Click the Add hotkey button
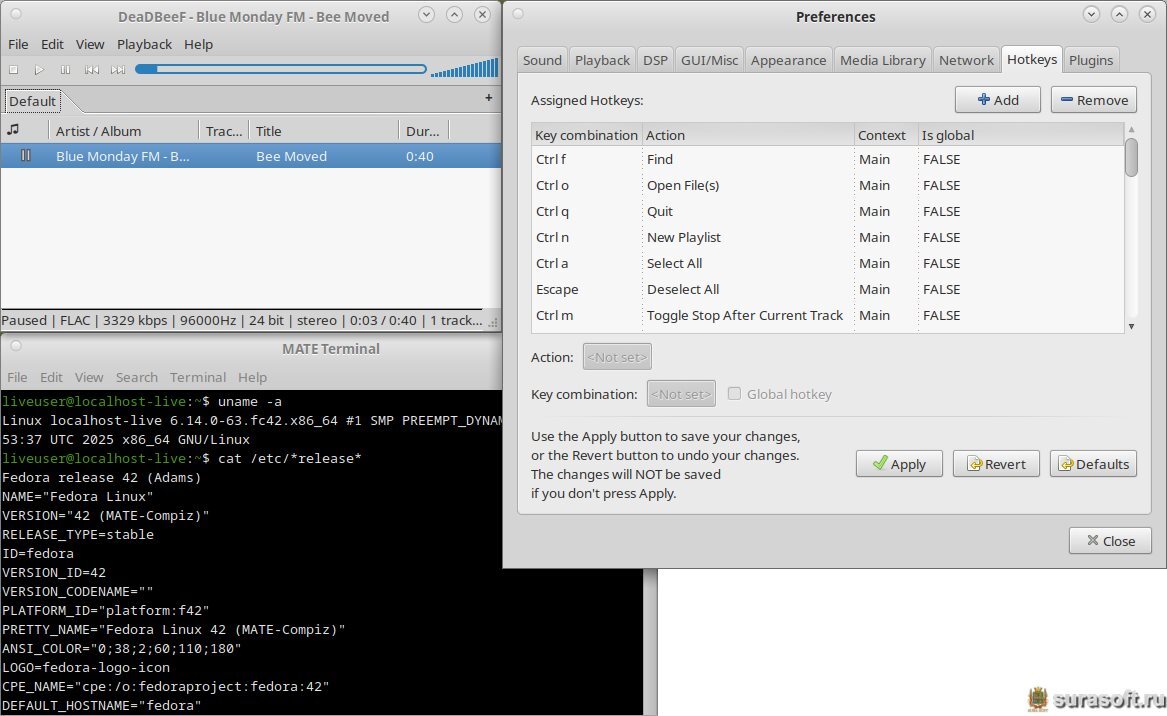This screenshot has width=1167, height=716. [997, 100]
